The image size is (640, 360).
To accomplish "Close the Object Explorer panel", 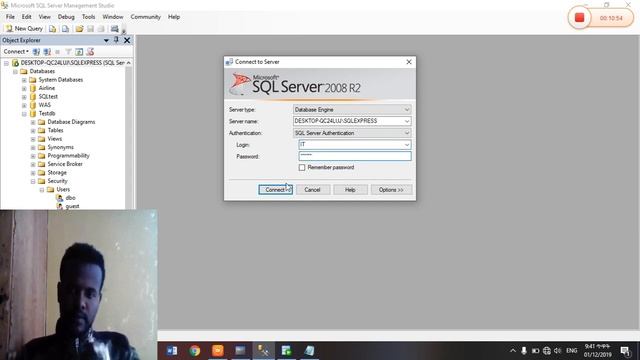I will click(127, 40).
